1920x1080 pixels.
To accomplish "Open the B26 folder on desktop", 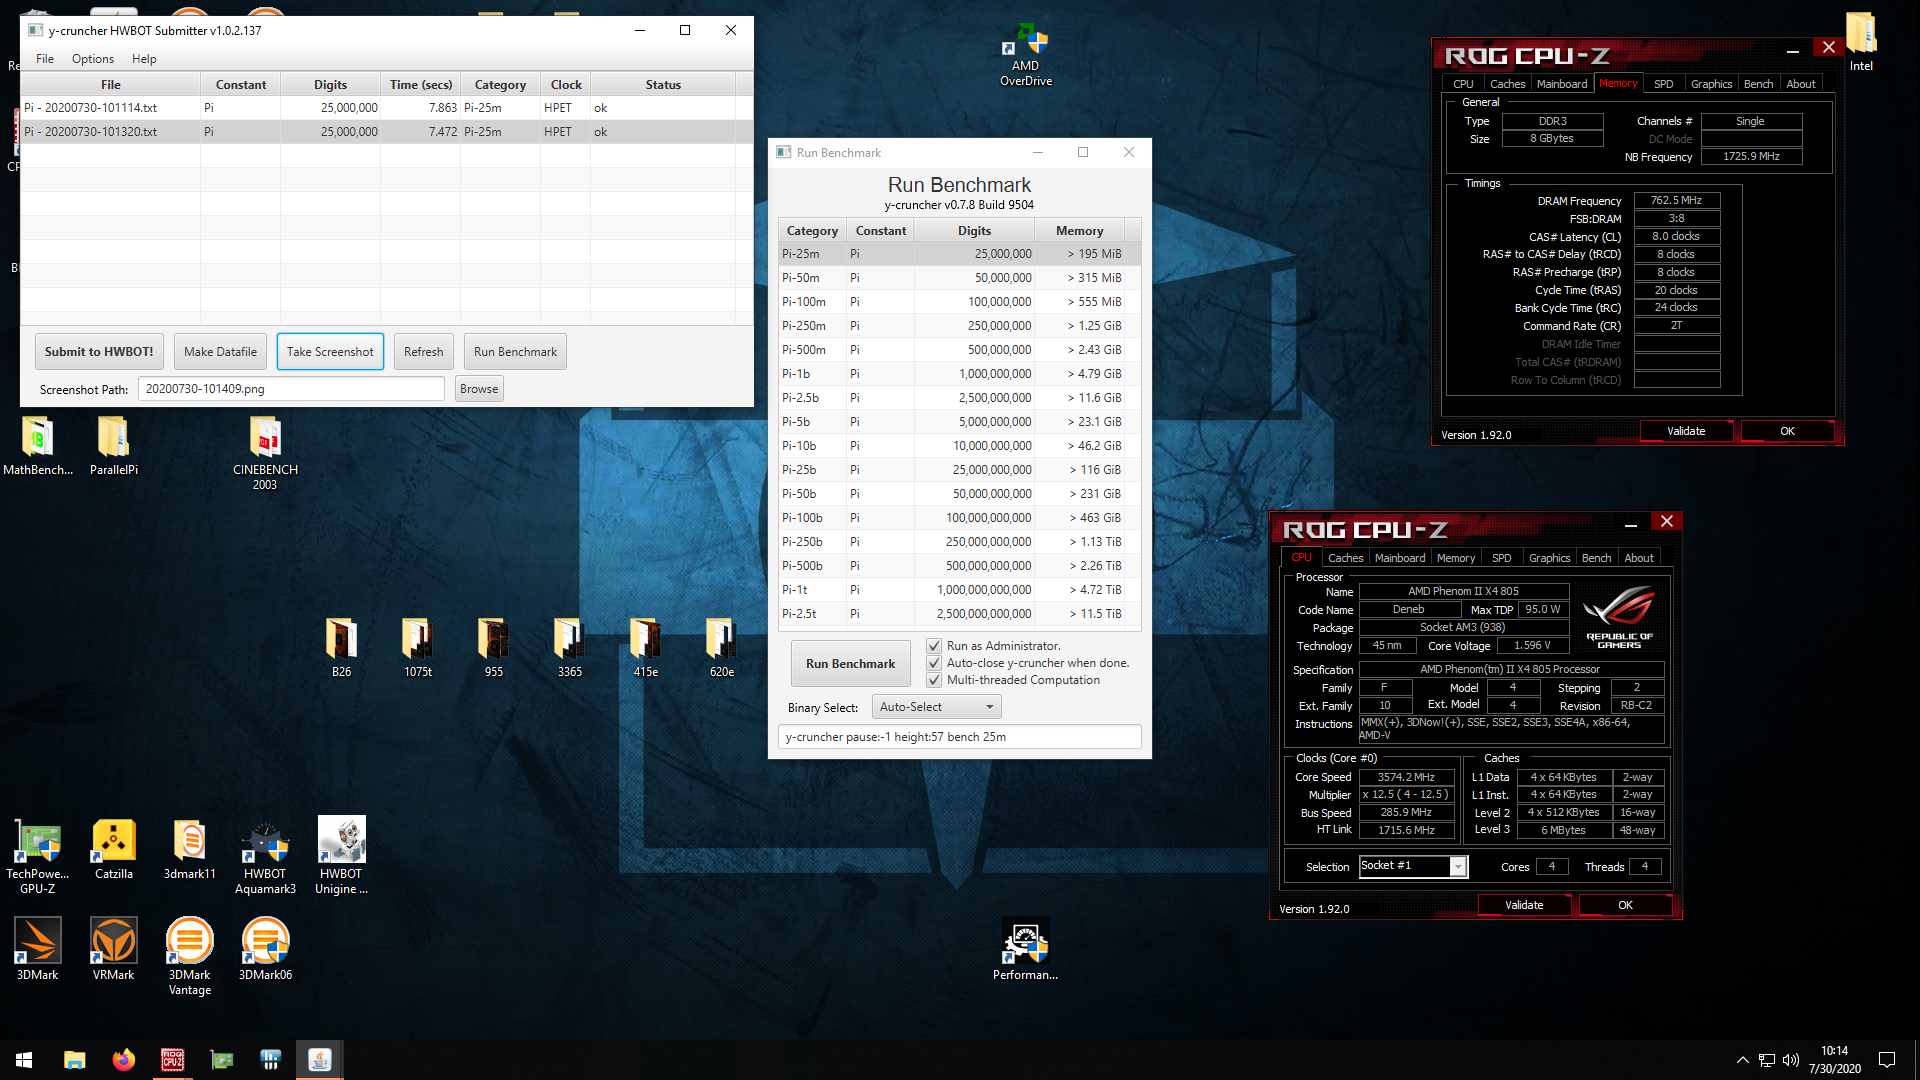I will click(x=341, y=648).
